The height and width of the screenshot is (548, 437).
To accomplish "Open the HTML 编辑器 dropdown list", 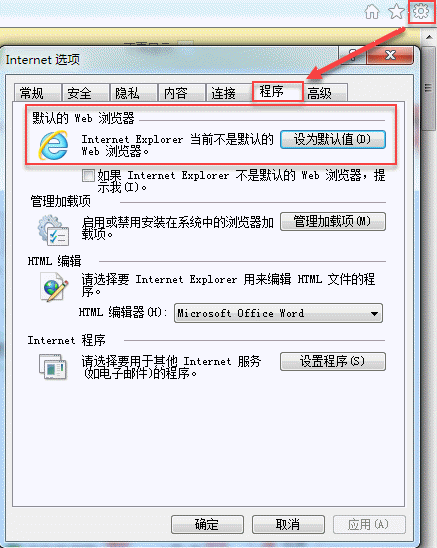I will pos(278,313).
